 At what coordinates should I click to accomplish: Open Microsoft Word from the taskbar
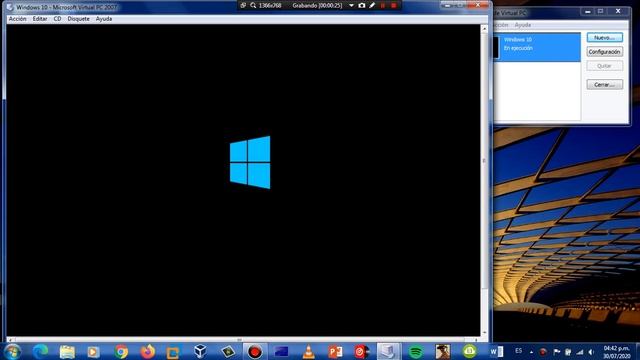[496, 351]
